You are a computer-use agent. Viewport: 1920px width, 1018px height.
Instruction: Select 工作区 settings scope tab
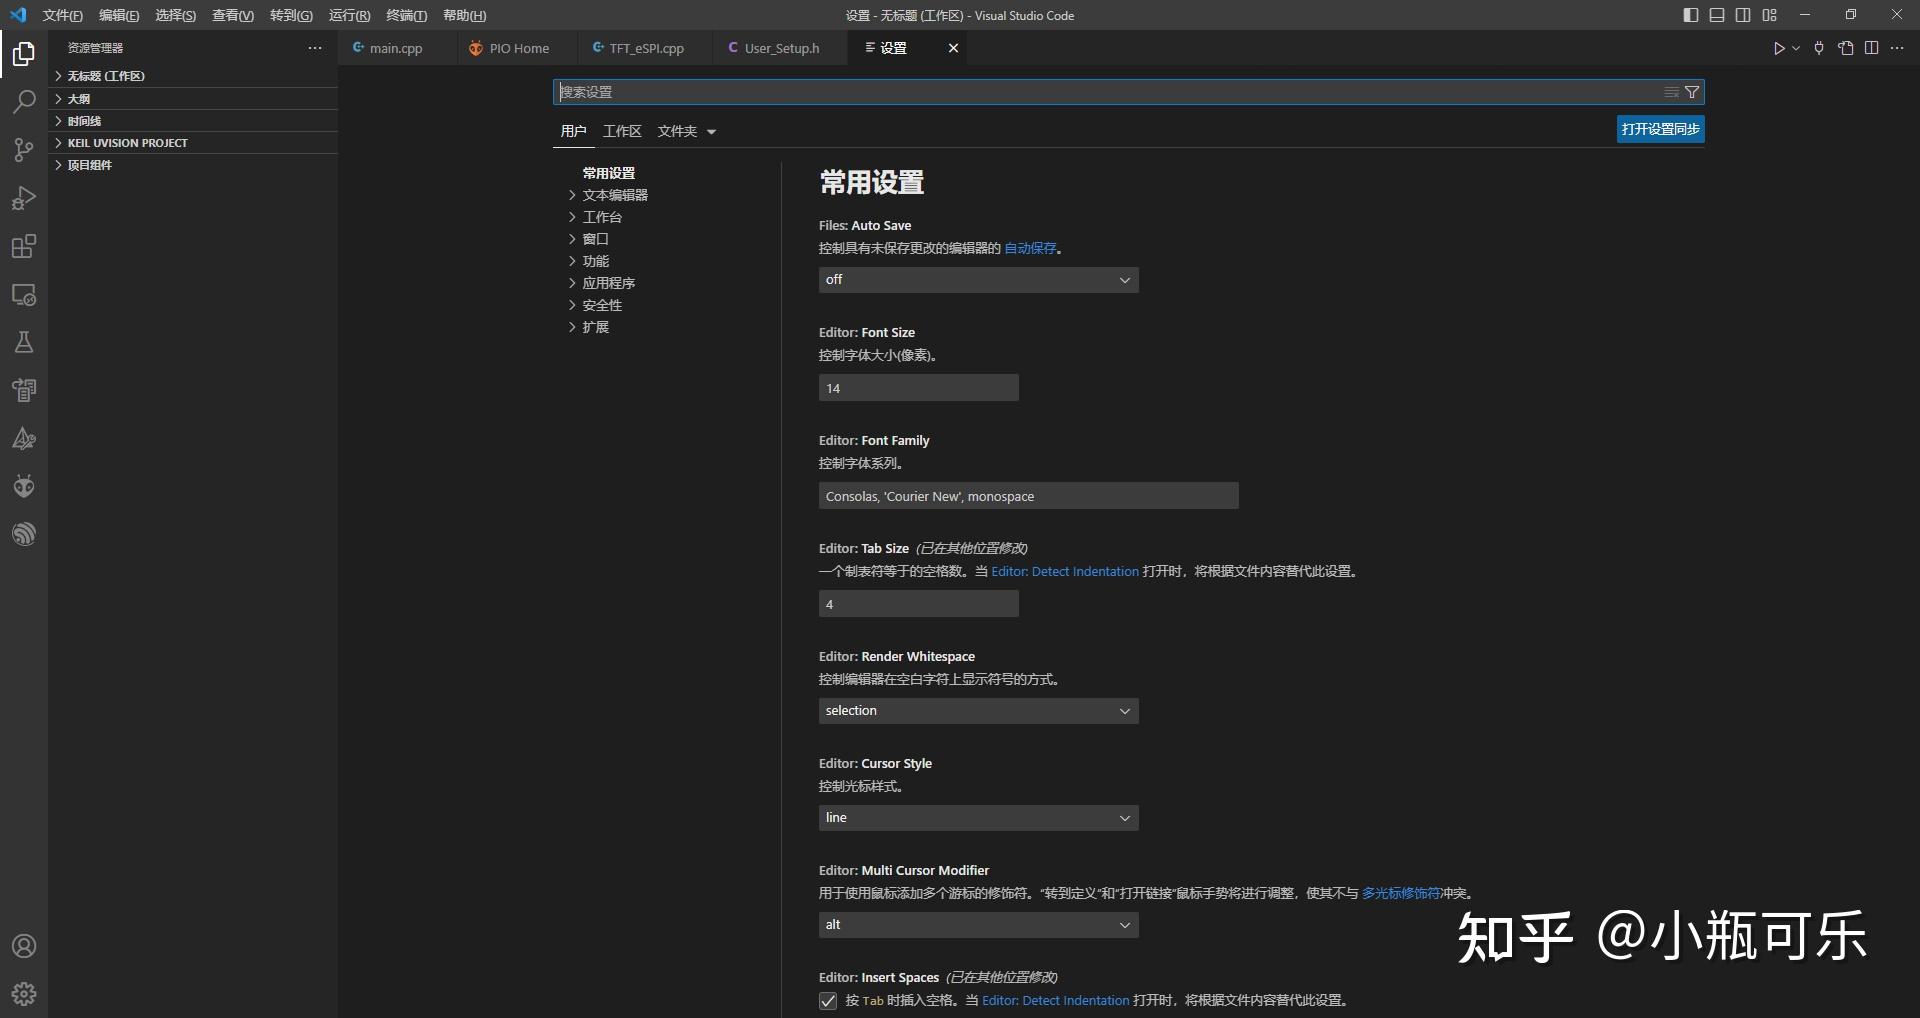tap(622, 131)
